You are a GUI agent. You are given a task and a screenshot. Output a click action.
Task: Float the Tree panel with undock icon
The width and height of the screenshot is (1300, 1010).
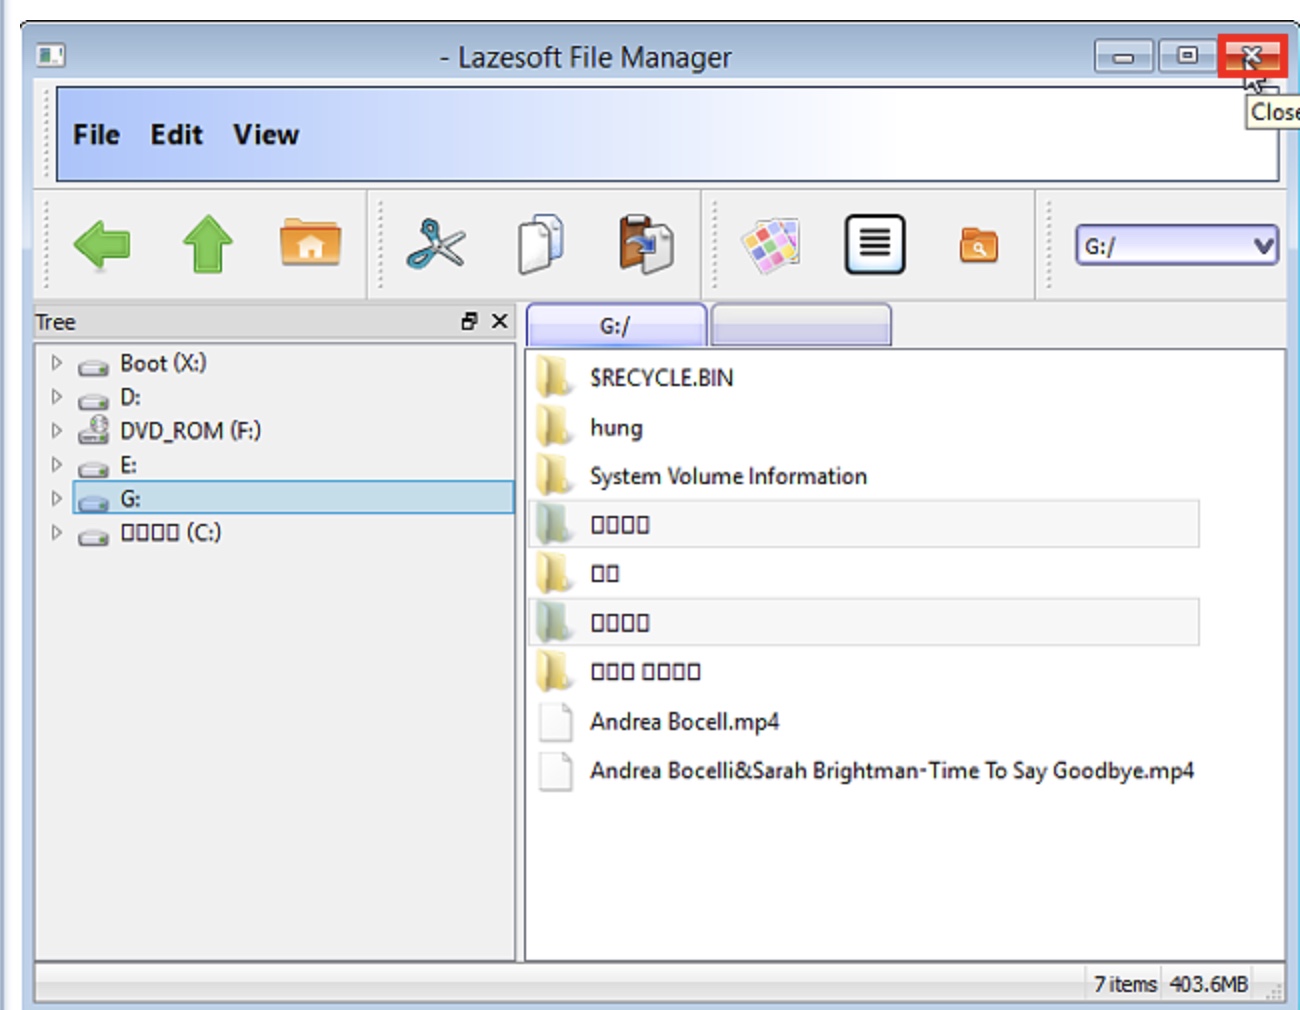click(469, 321)
